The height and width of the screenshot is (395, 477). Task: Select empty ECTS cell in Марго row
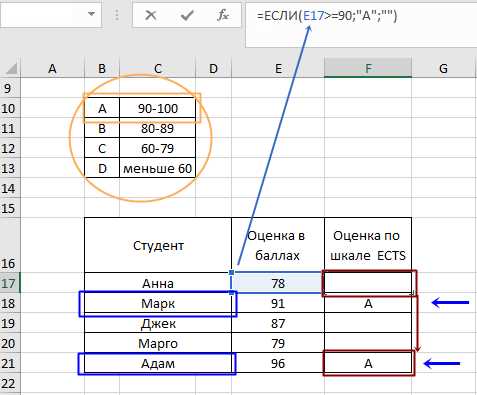[x=368, y=343]
